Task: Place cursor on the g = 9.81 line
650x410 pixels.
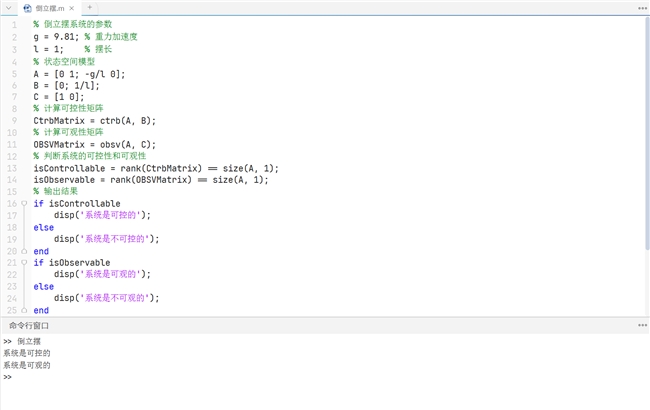Action: coord(85,37)
